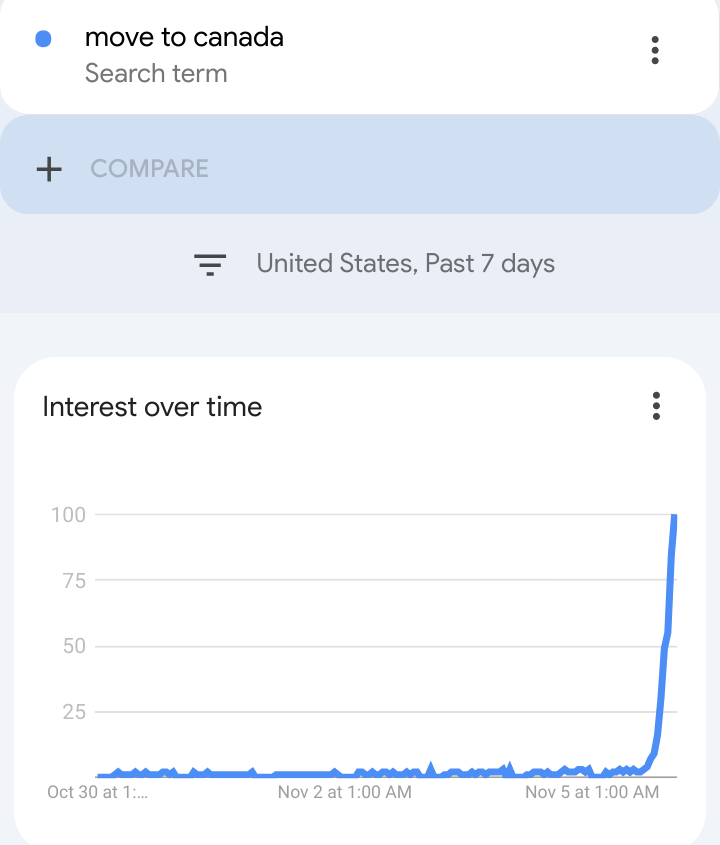Click the blue dot beside move to canada
The width and height of the screenshot is (720, 845).
[43, 39]
